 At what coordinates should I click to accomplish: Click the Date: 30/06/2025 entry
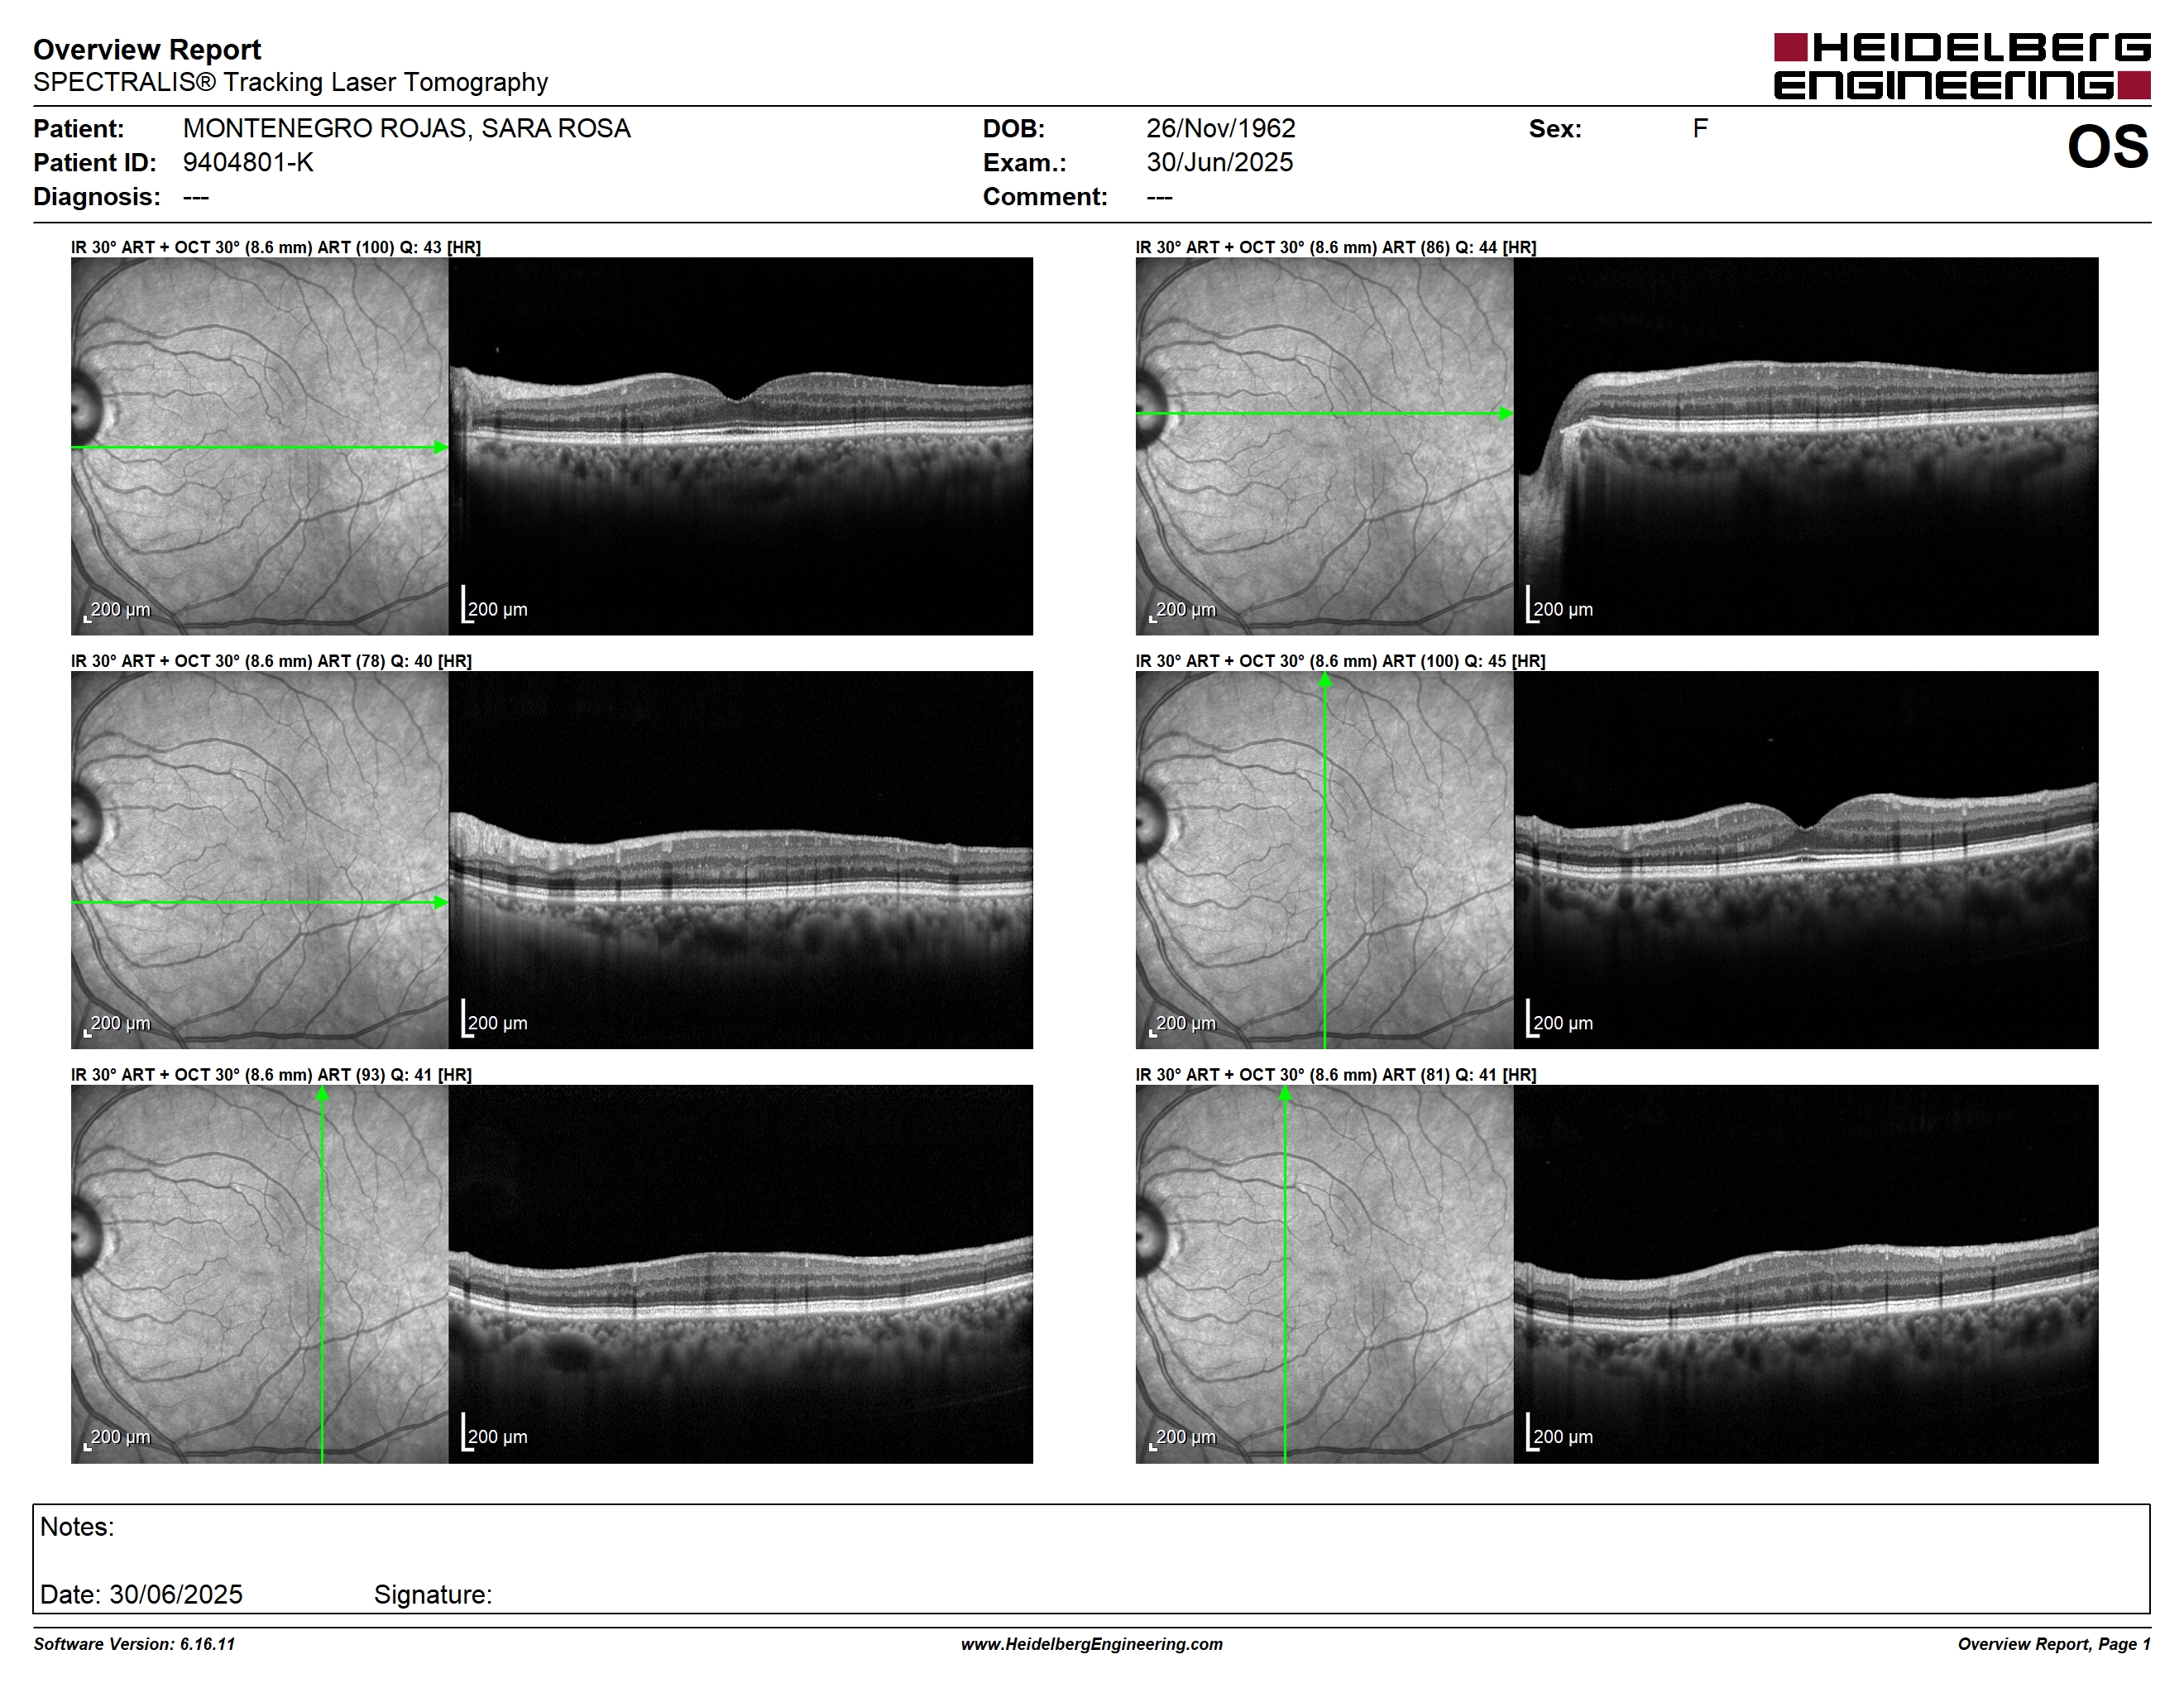[x=141, y=1594]
